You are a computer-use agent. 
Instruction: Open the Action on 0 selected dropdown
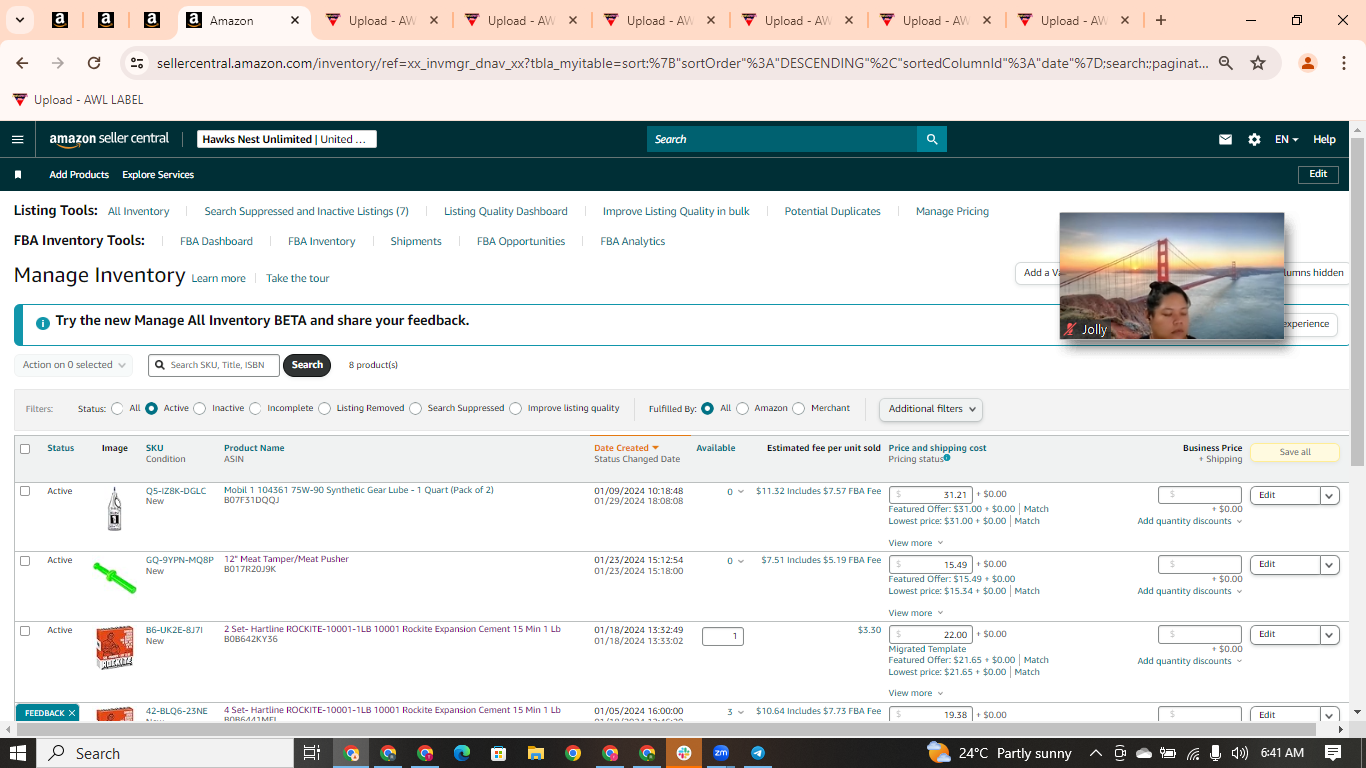pyautogui.click(x=74, y=365)
